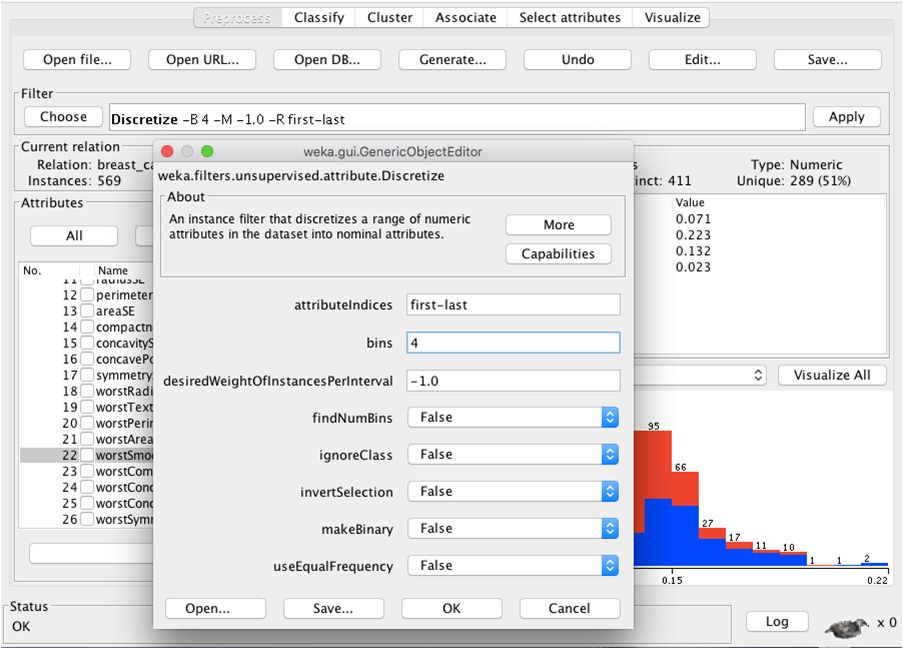Click the Generate... button

[x=452, y=60]
